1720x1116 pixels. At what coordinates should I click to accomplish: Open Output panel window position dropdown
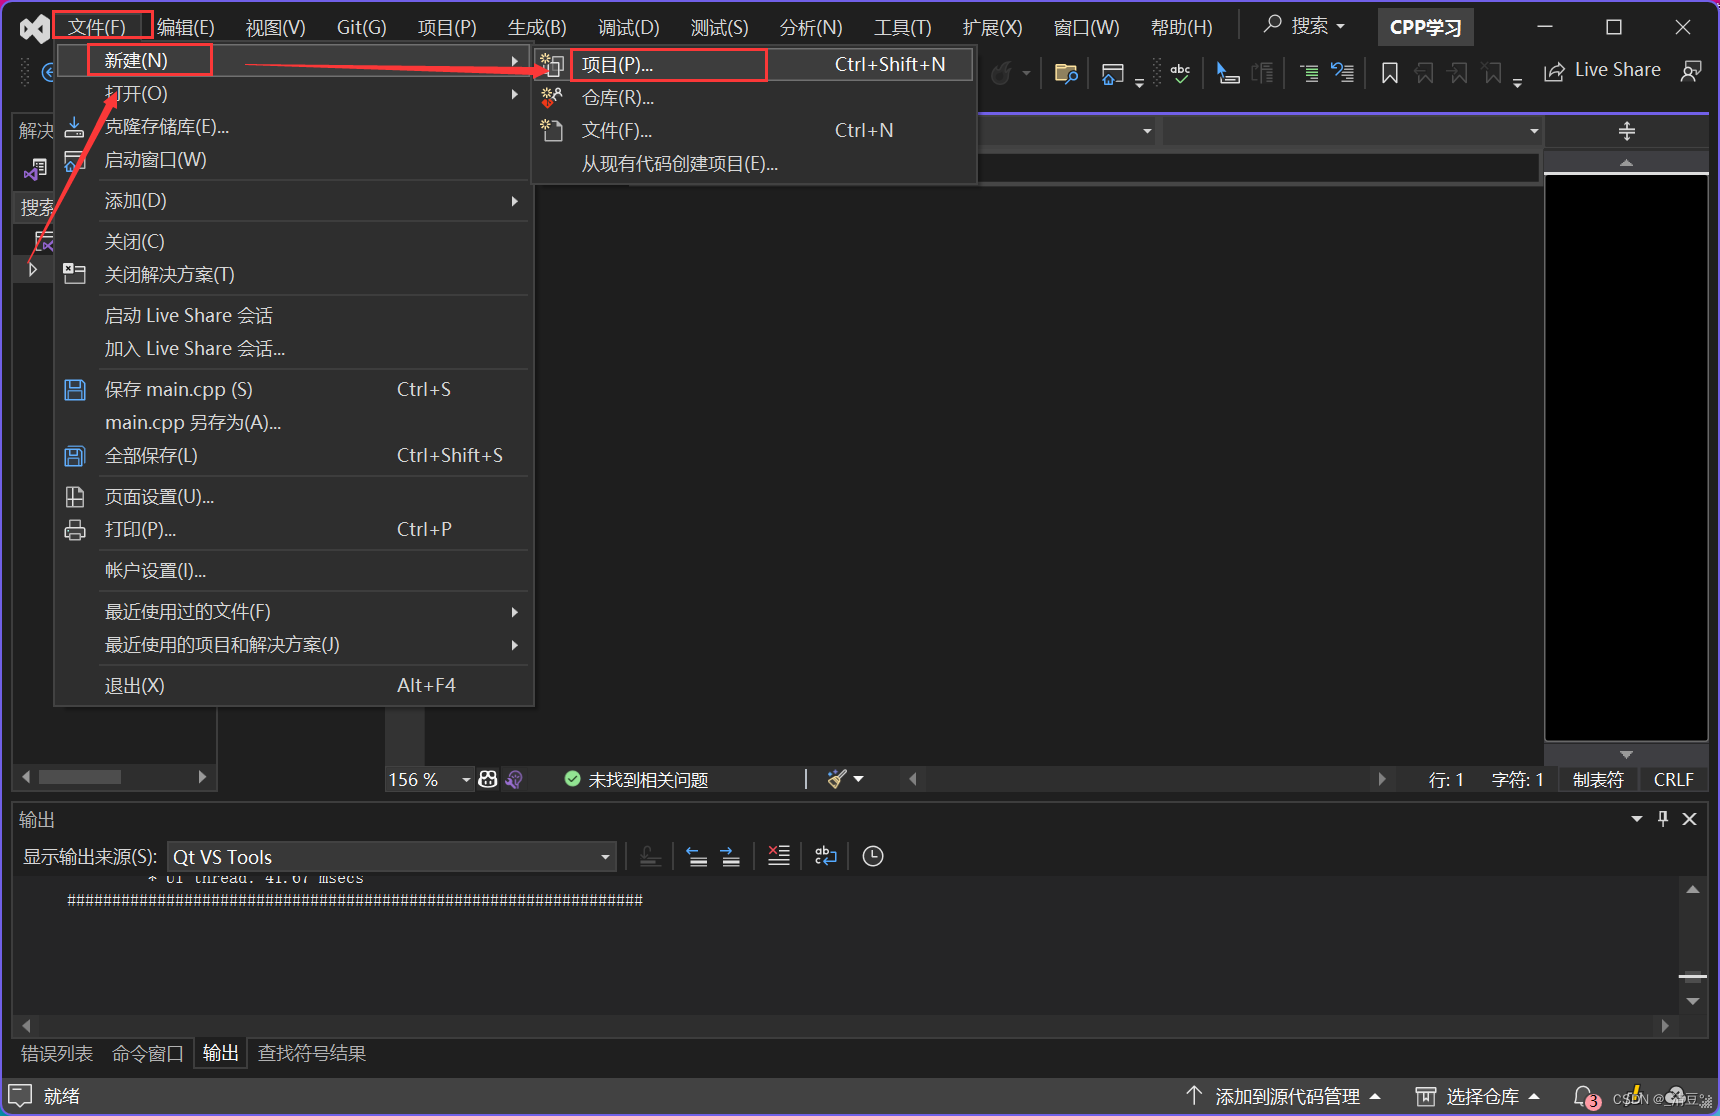point(1637,819)
